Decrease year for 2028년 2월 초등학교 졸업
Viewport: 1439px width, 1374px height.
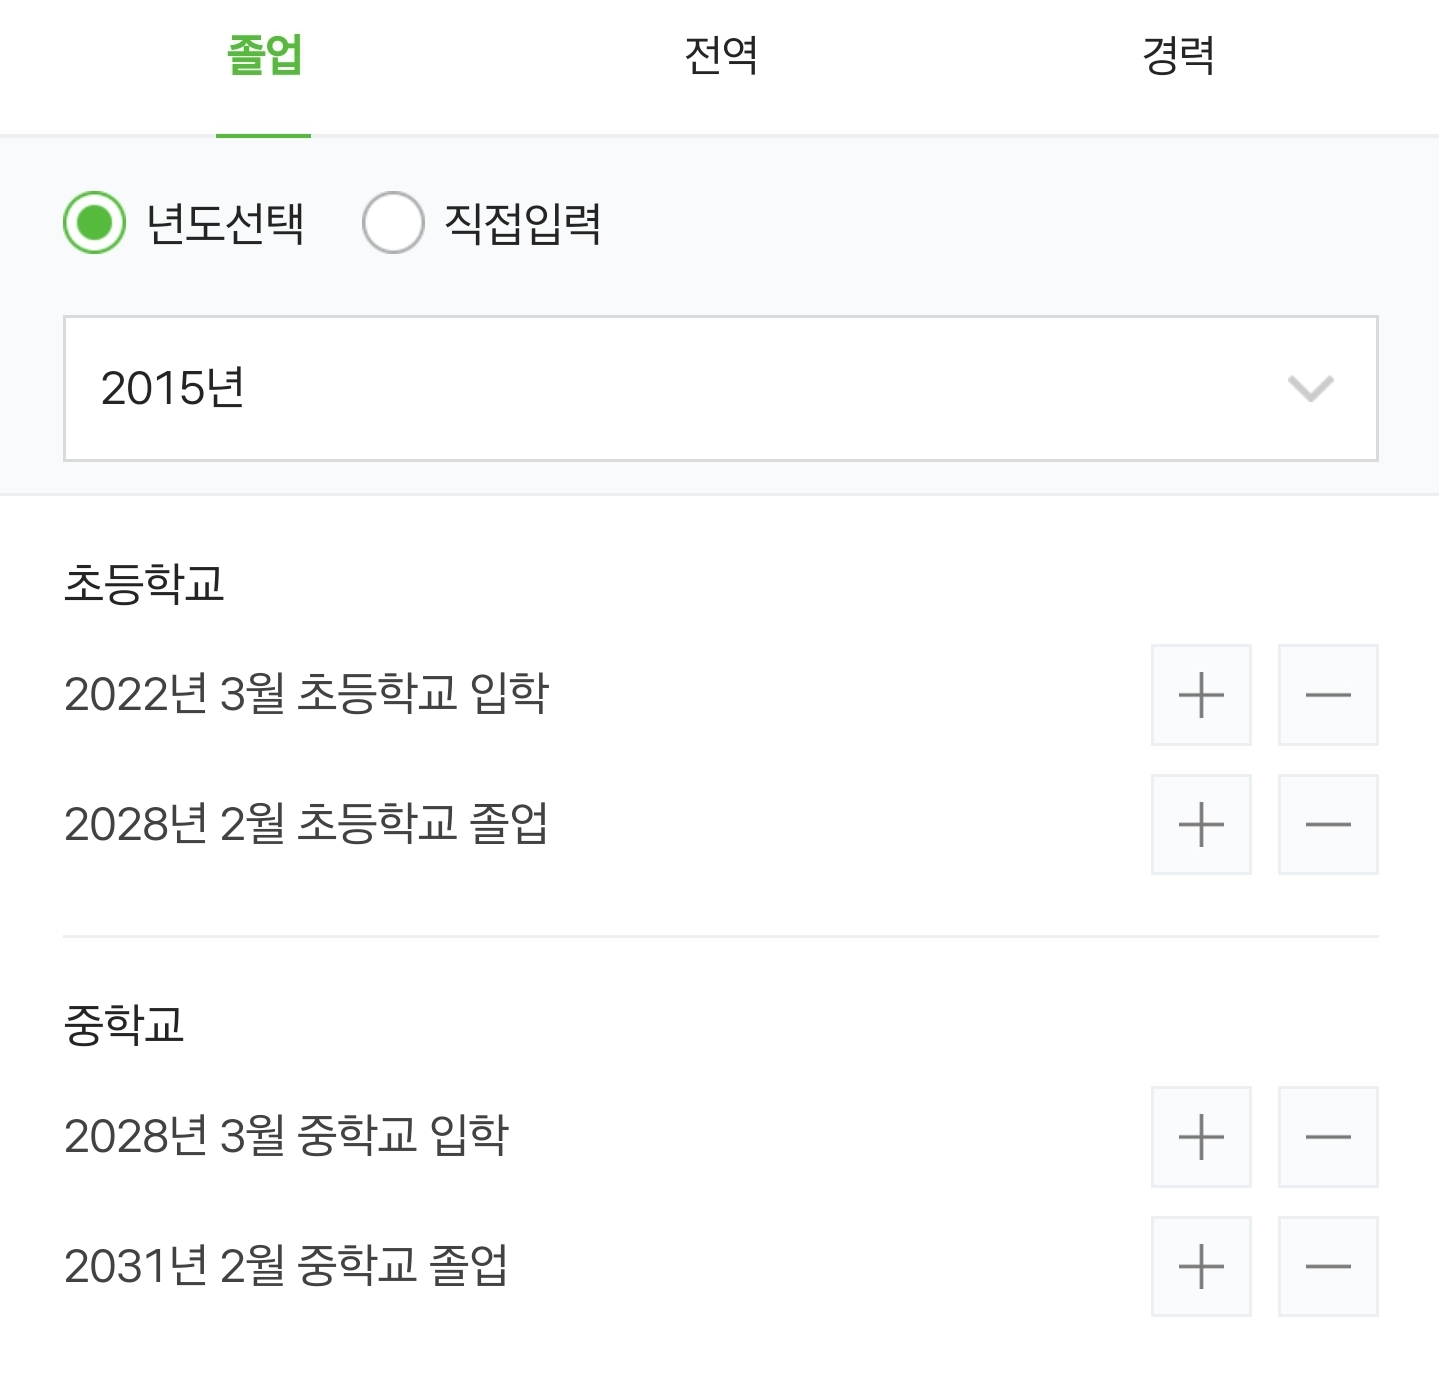point(1328,824)
